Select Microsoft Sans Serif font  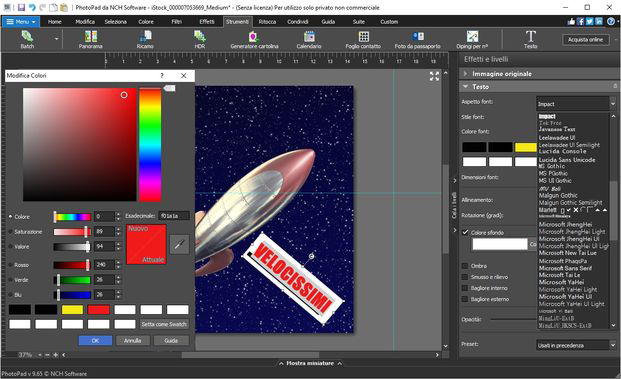[565, 268]
